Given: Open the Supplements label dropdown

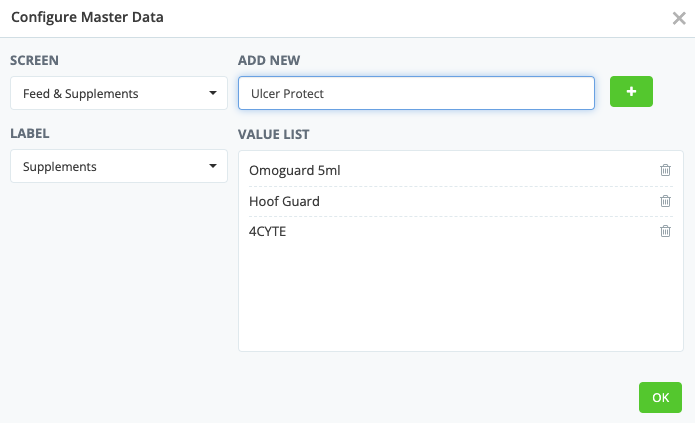Looking at the screenshot, I should click(x=118, y=167).
